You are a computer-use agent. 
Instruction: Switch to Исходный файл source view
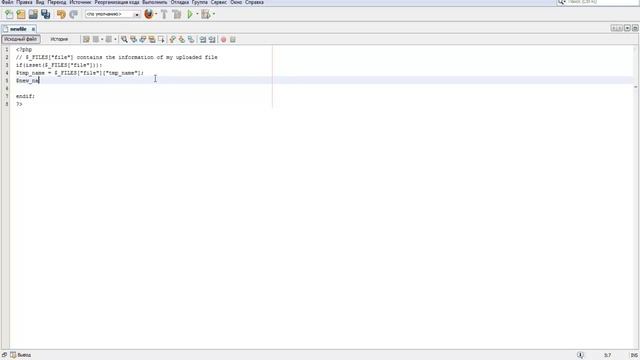click(x=20, y=39)
